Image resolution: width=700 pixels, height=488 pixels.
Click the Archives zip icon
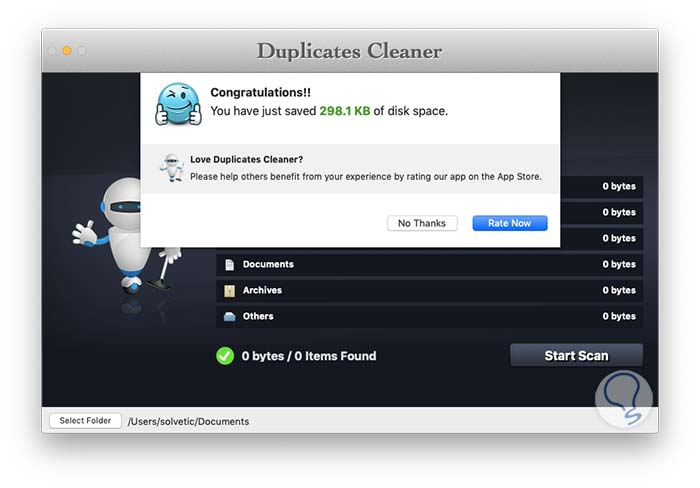[229, 291]
